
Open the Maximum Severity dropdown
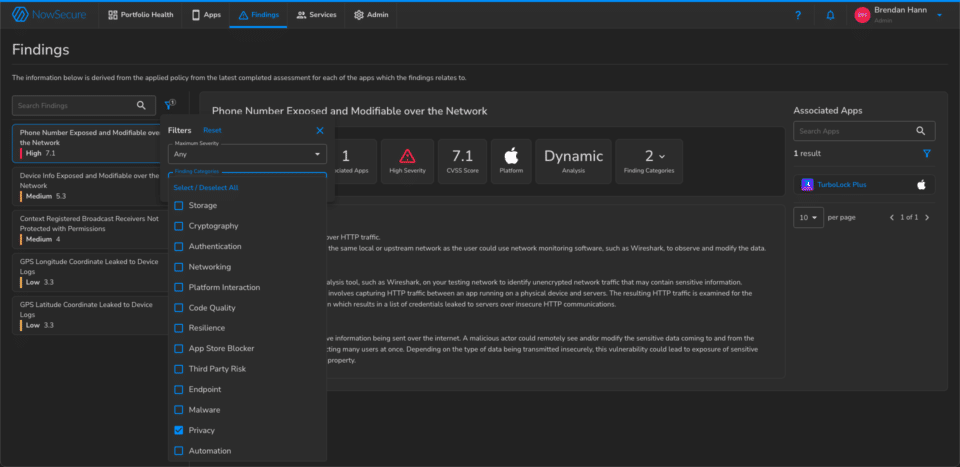[x=247, y=155]
